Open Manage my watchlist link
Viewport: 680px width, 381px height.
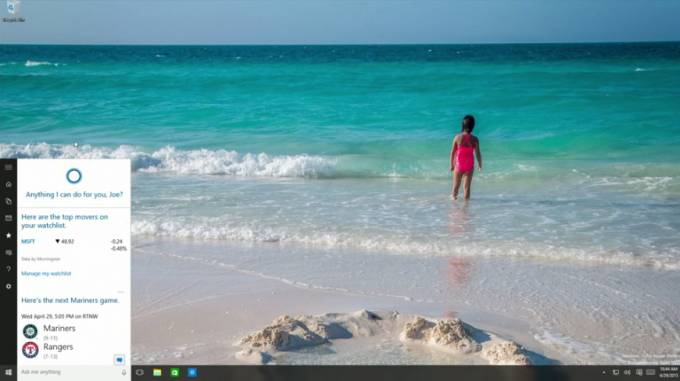(x=46, y=274)
